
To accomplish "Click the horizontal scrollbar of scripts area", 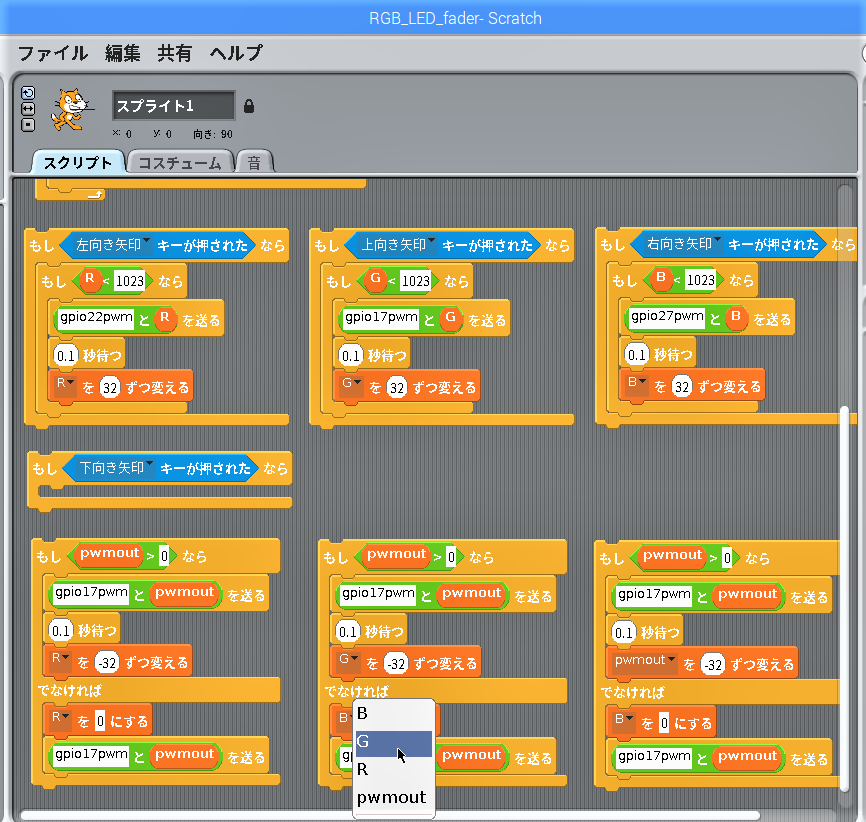I will click(x=390, y=815).
